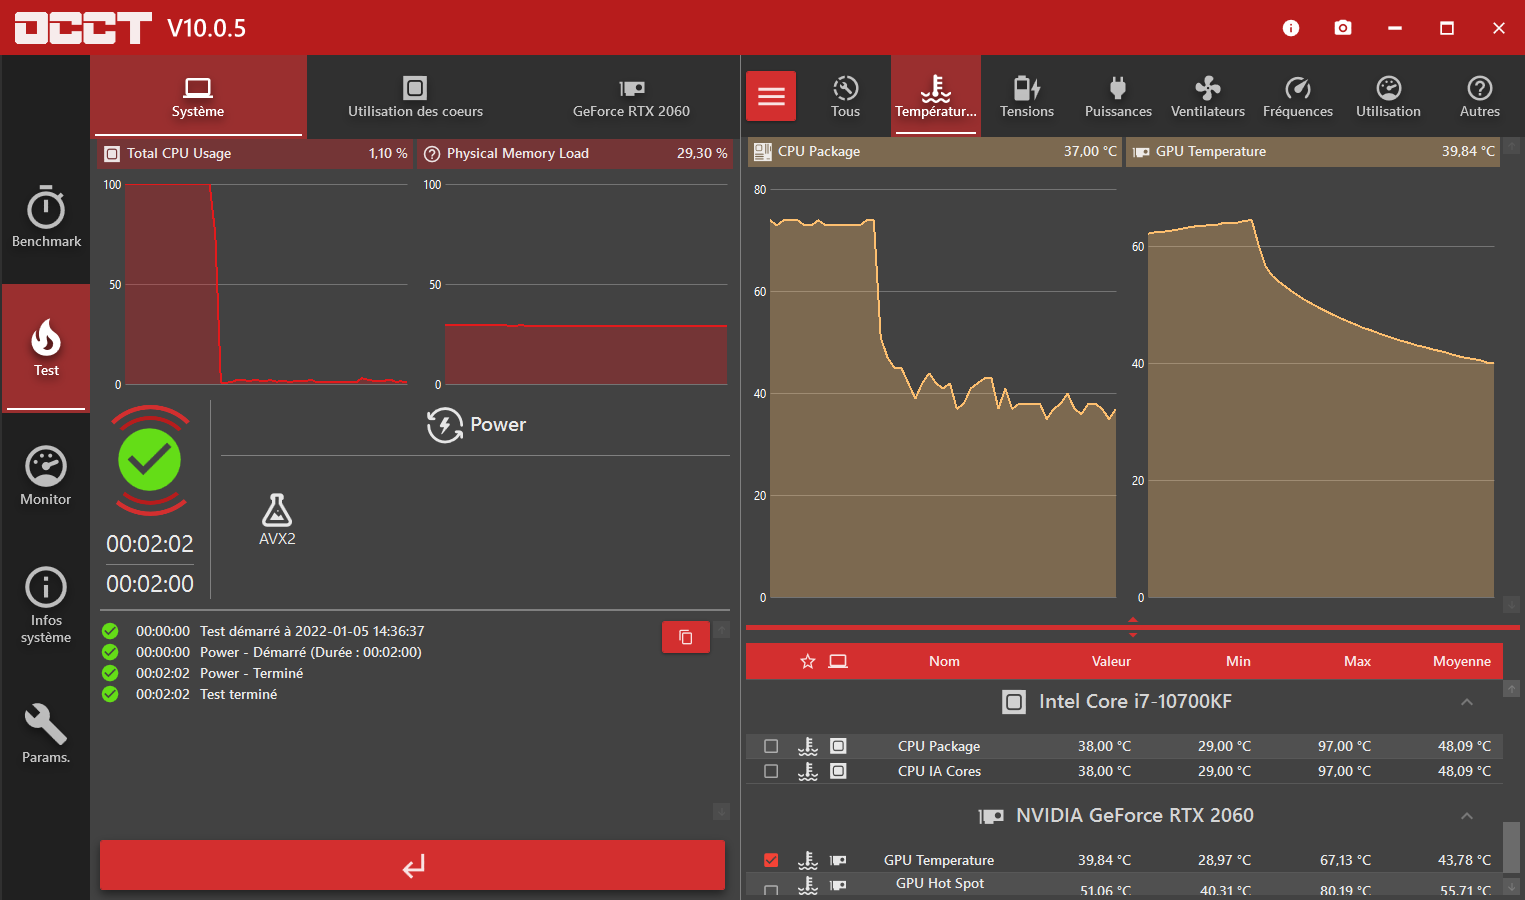Sort by the Min column header
The height and width of the screenshot is (900, 1525).
click(1238, 661)
